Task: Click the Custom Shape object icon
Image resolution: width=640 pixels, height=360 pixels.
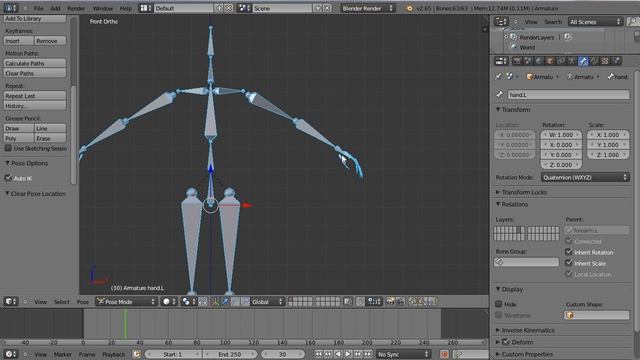Action: 569,315
